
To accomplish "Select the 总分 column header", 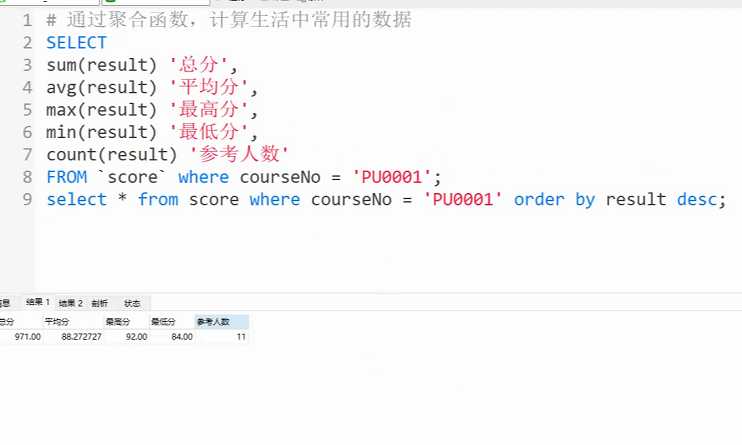I will [x=19, y=322].
